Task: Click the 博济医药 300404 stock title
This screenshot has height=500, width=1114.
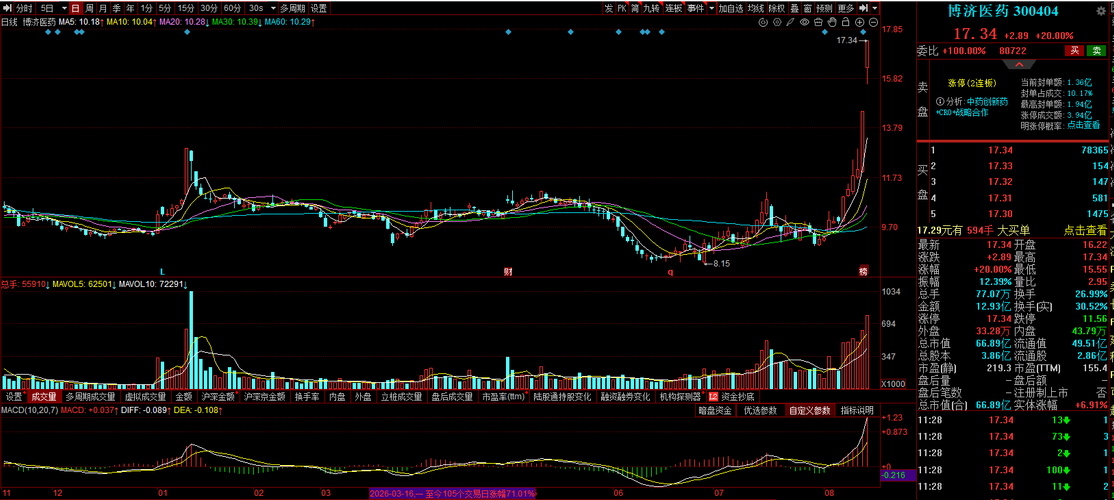Action: pyautogui.click(x=1003, y=11)
